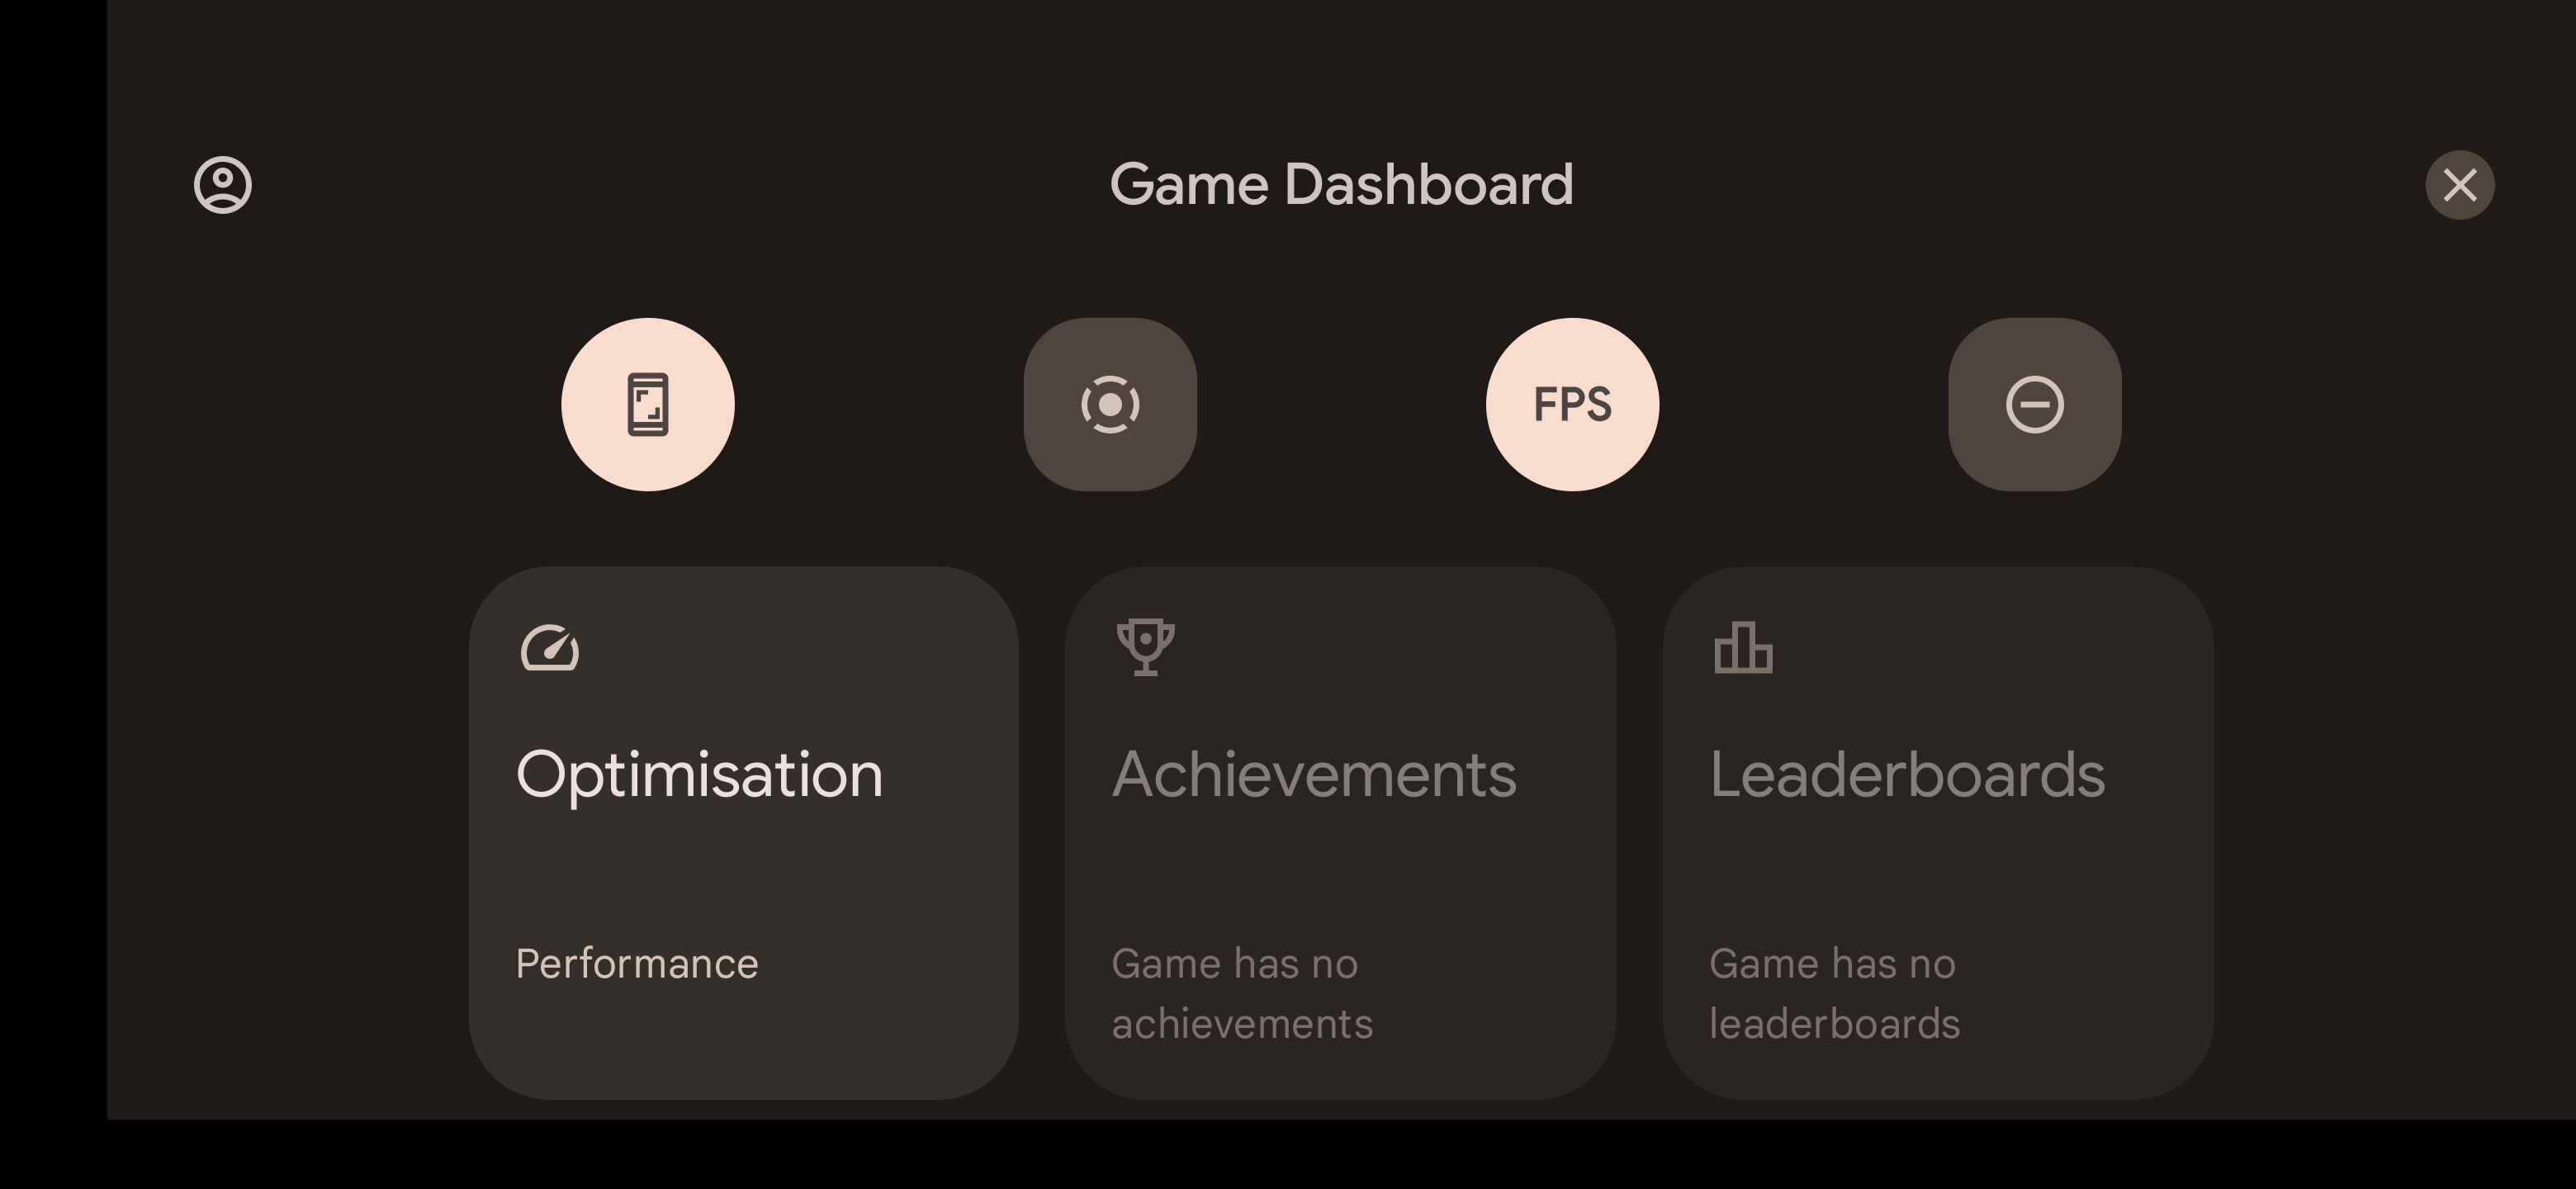2576x1189 pixels.
Task: Enable or disable capture recording
Action: (x=1109, y=404)
